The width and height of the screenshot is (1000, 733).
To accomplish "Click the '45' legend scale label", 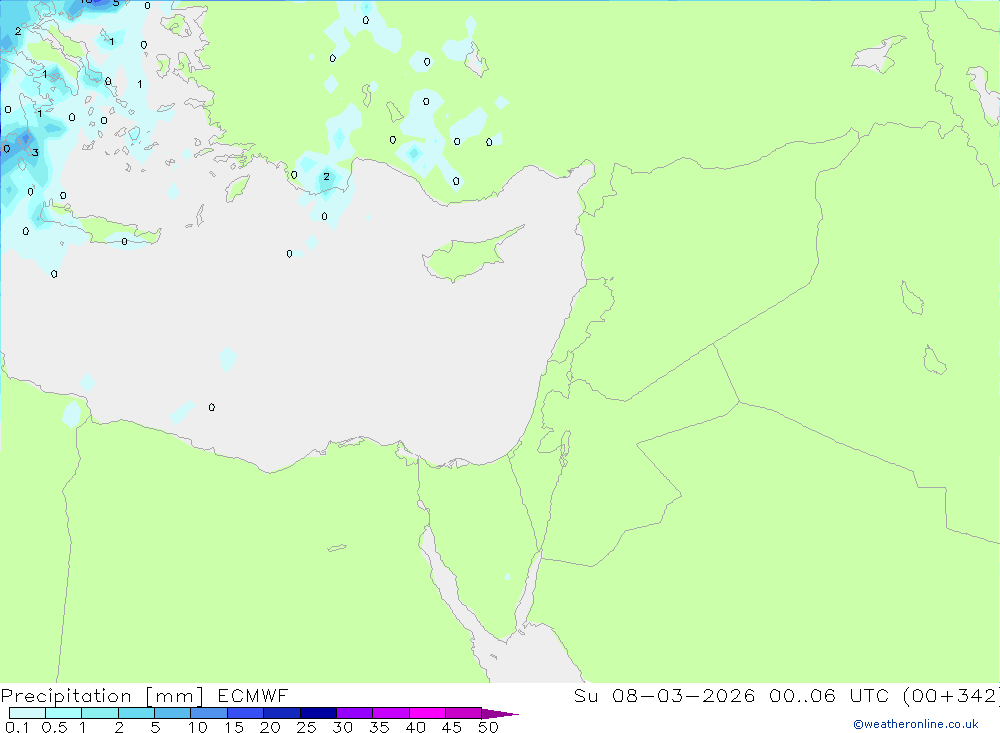I will tap(452, 727).
